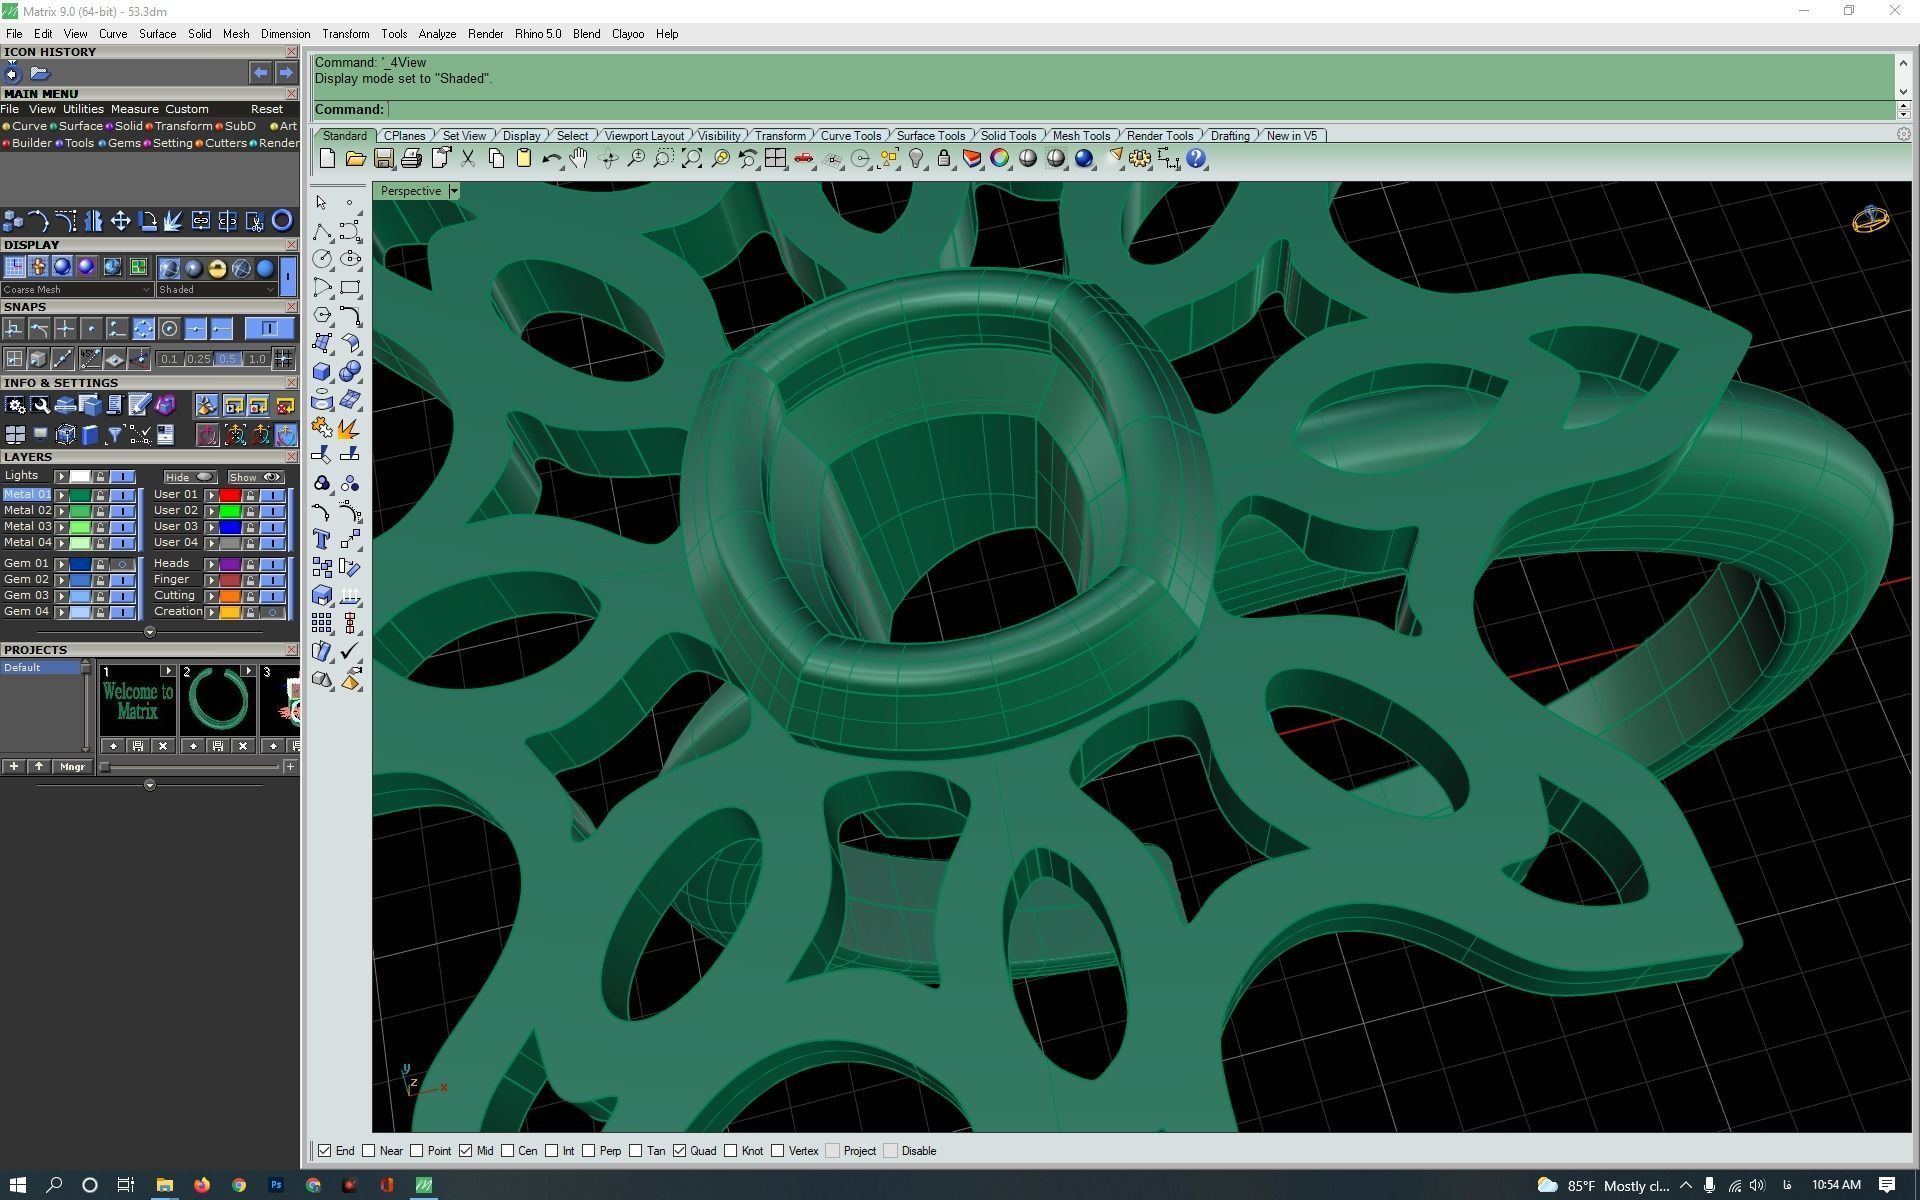Click the funnel filter icon in Info & Settings

[114, 435]
